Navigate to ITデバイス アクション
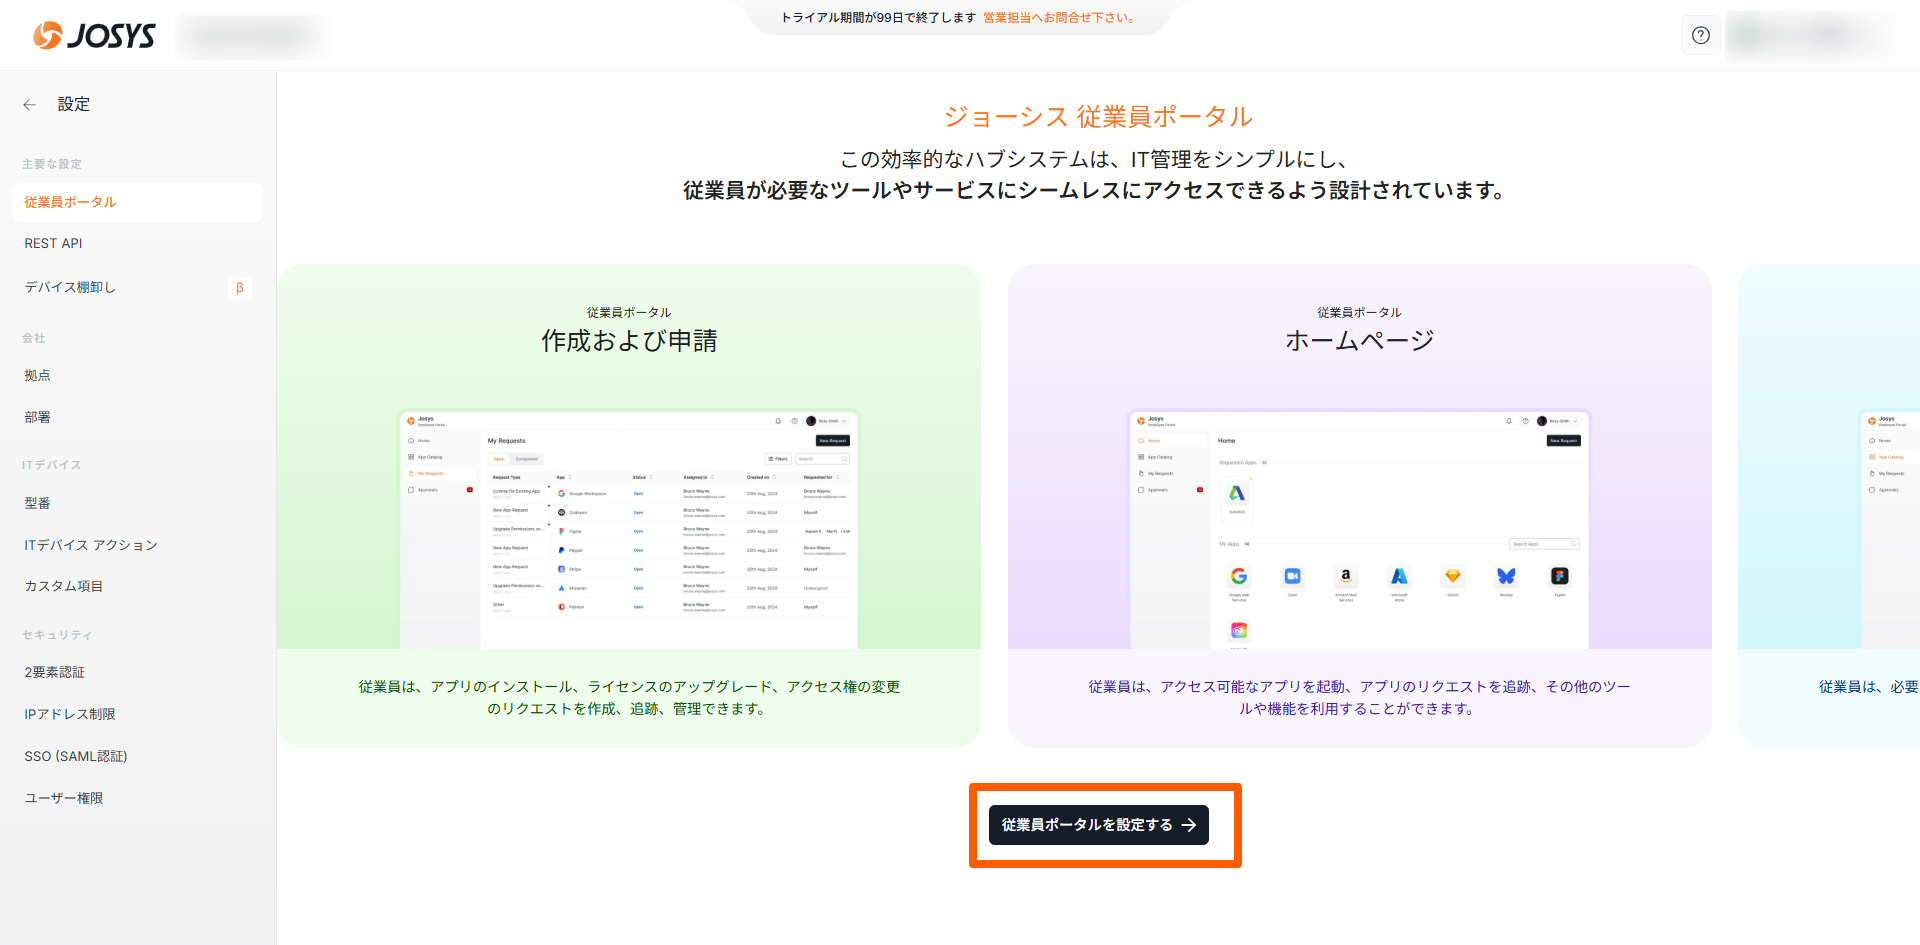This screenshot has height=945, width=1920. pos(91,546)
